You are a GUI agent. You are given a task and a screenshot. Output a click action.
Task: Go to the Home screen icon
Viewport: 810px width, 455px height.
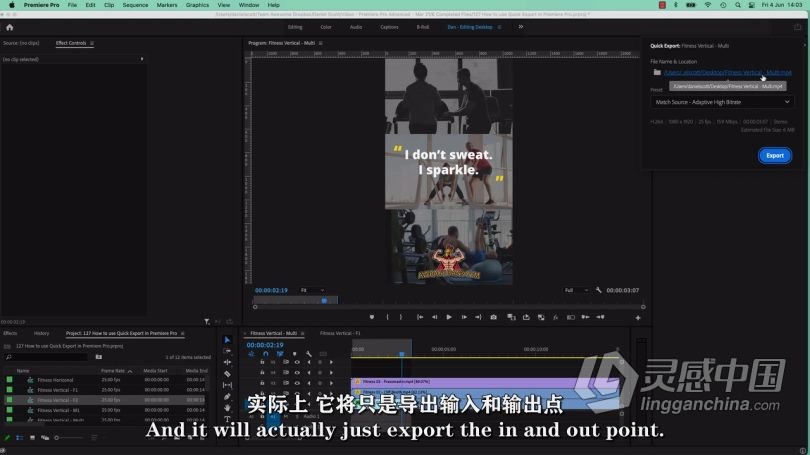click(x=9, y=27)
